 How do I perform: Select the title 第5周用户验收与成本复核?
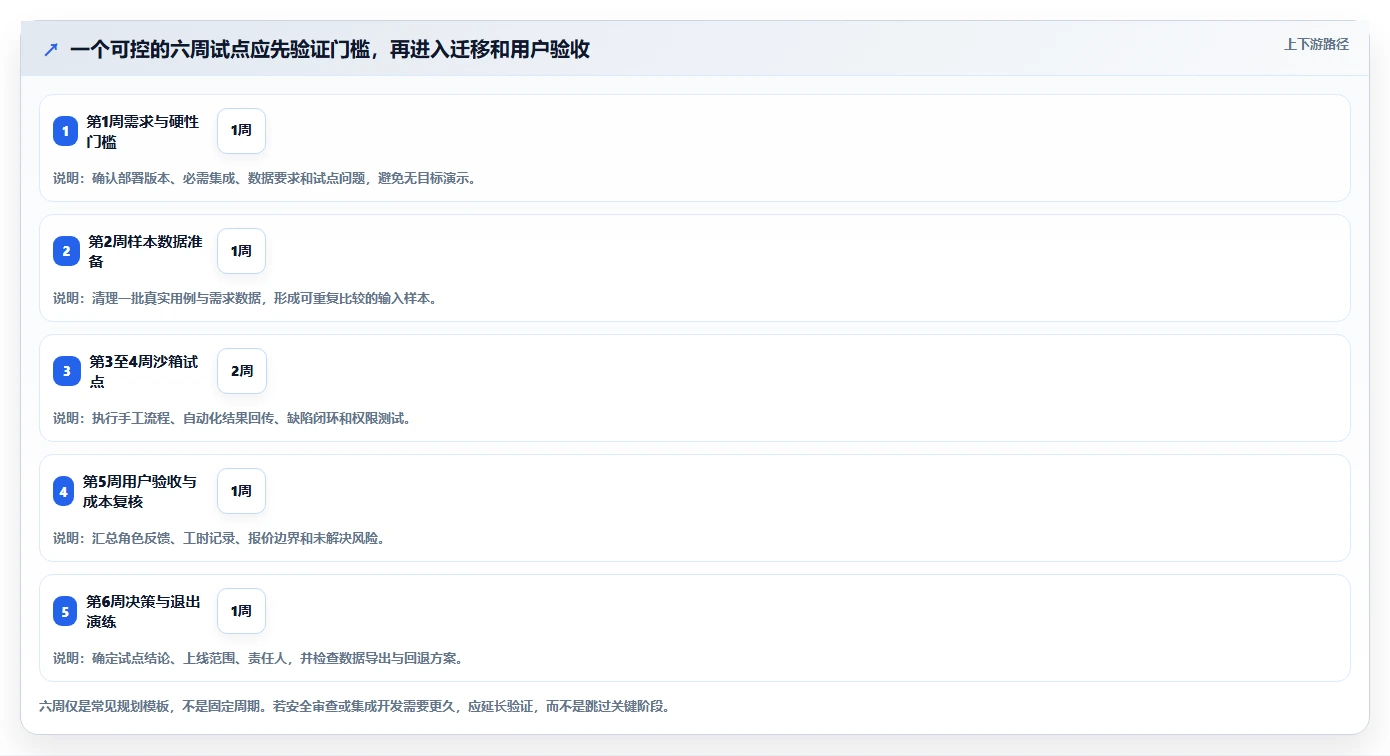point(140,491)
